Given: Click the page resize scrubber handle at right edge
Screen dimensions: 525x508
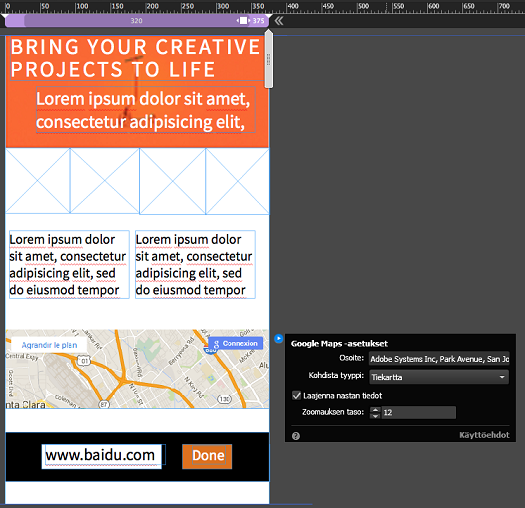Looking at the screenshot, I should pos(268,59).
